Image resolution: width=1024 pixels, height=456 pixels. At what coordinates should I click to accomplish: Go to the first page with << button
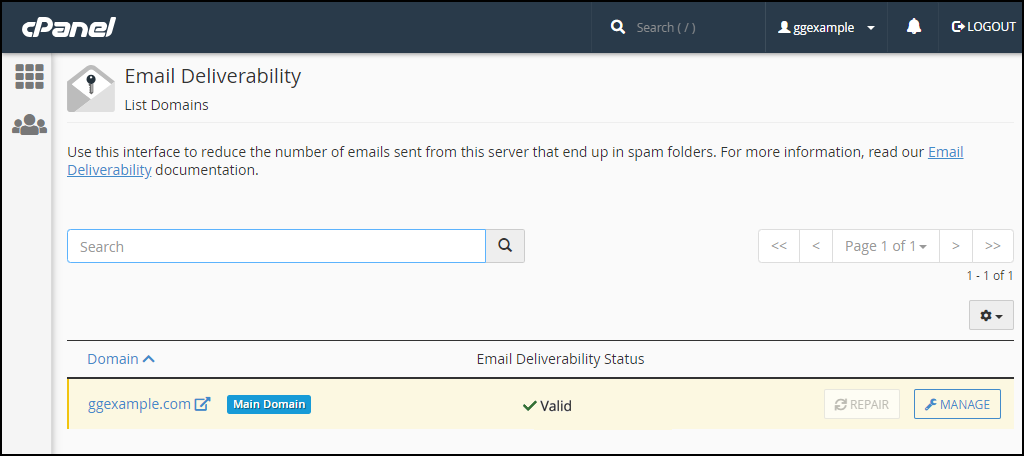coord(778,246)
